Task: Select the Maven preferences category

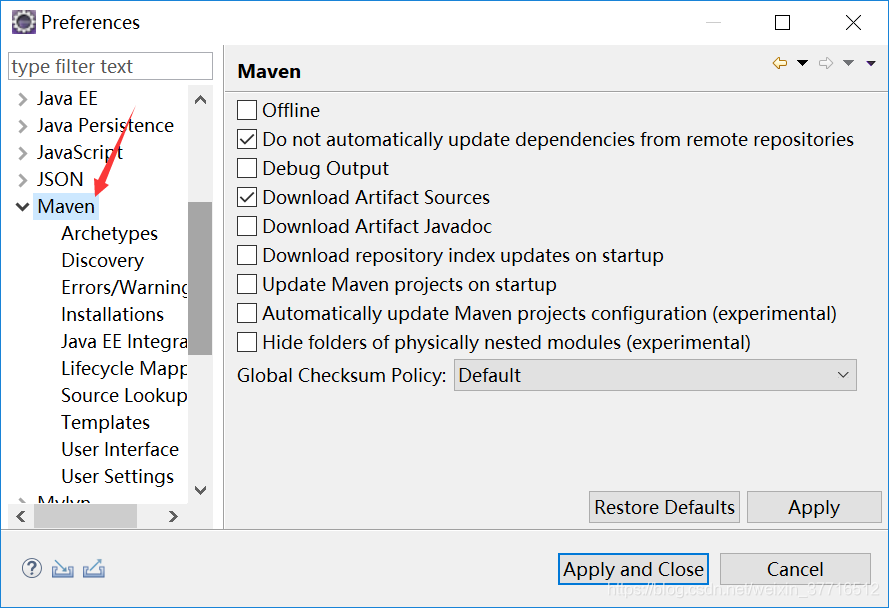Action: click(66, 206)
